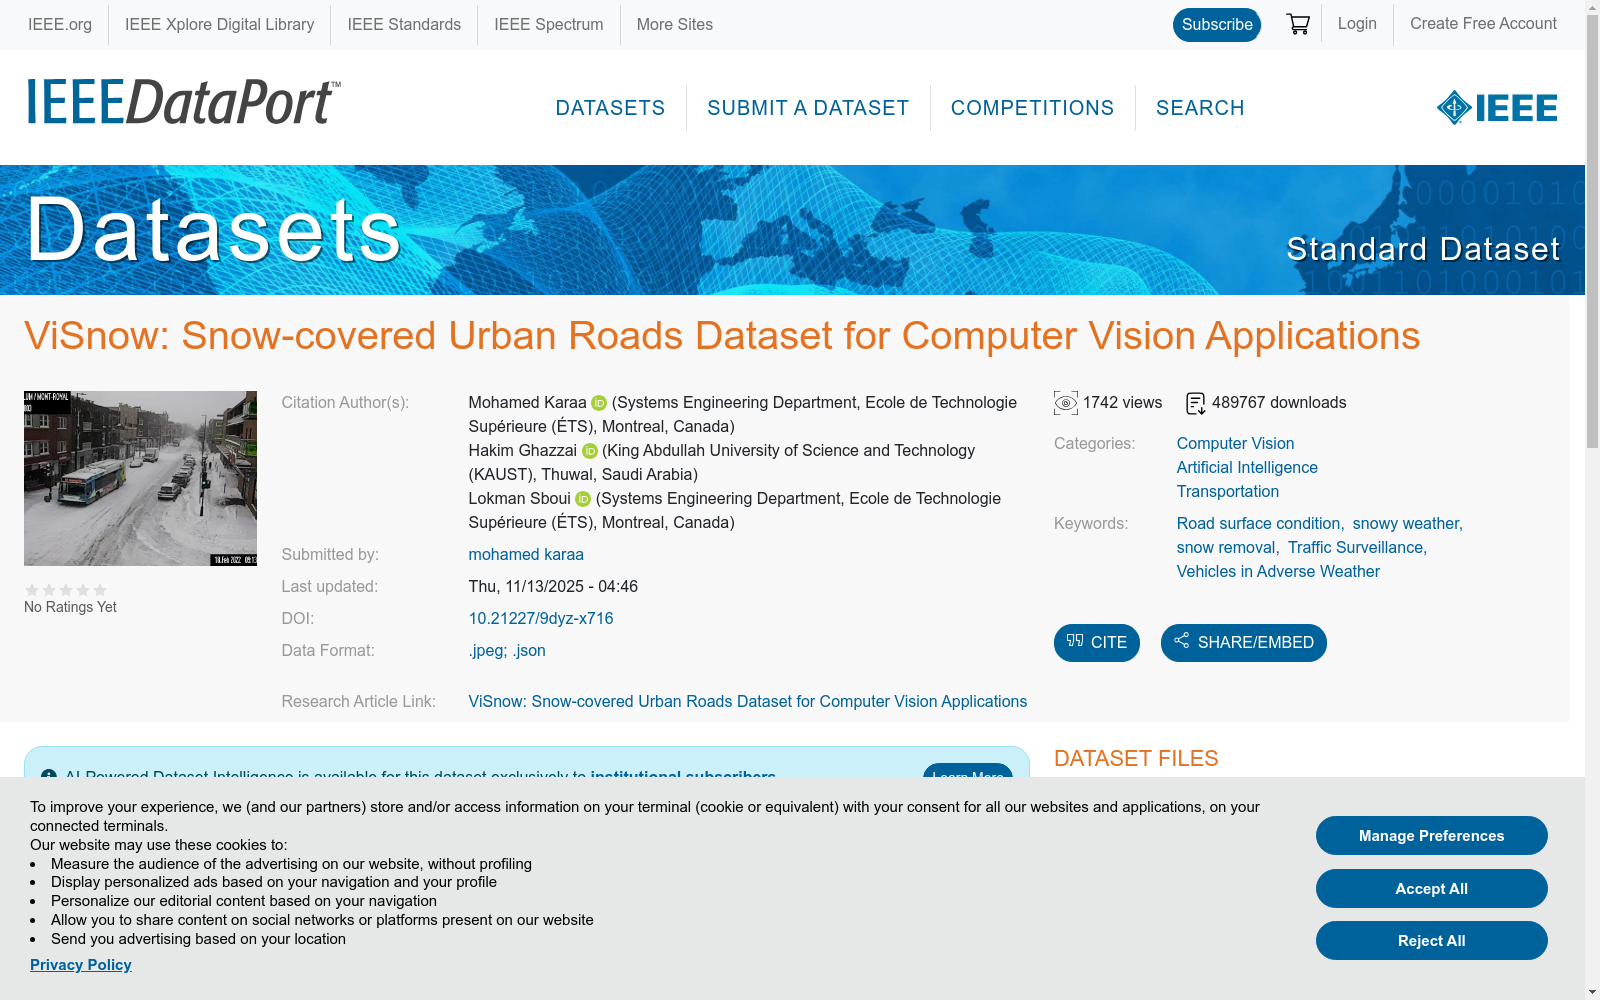Open Mohamed Karaa's ORCID icon

pyautogui.click(x=599, y=403)
